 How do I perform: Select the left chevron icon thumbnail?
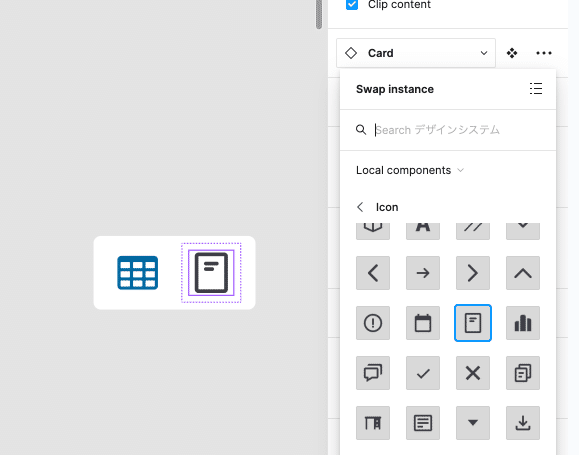coord(373,273)
